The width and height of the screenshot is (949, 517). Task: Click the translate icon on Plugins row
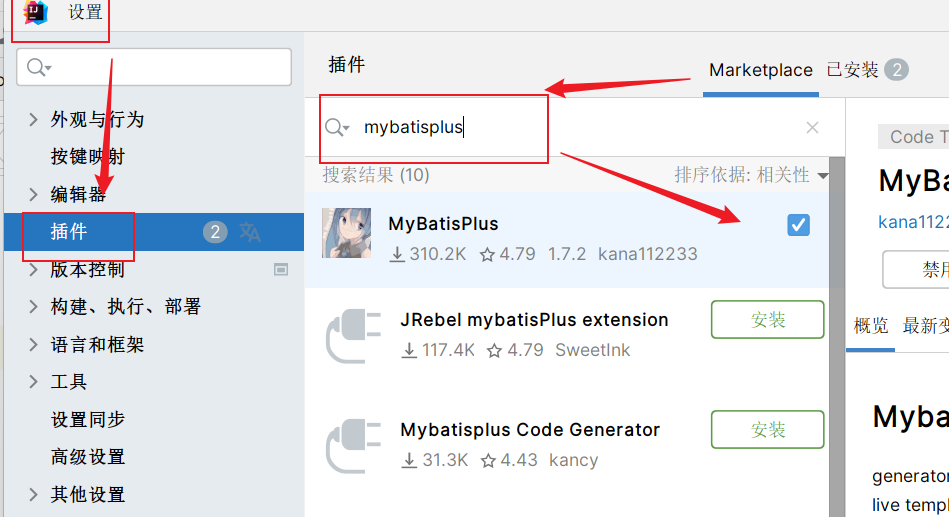pyautogui.click(x=250, y=232)
